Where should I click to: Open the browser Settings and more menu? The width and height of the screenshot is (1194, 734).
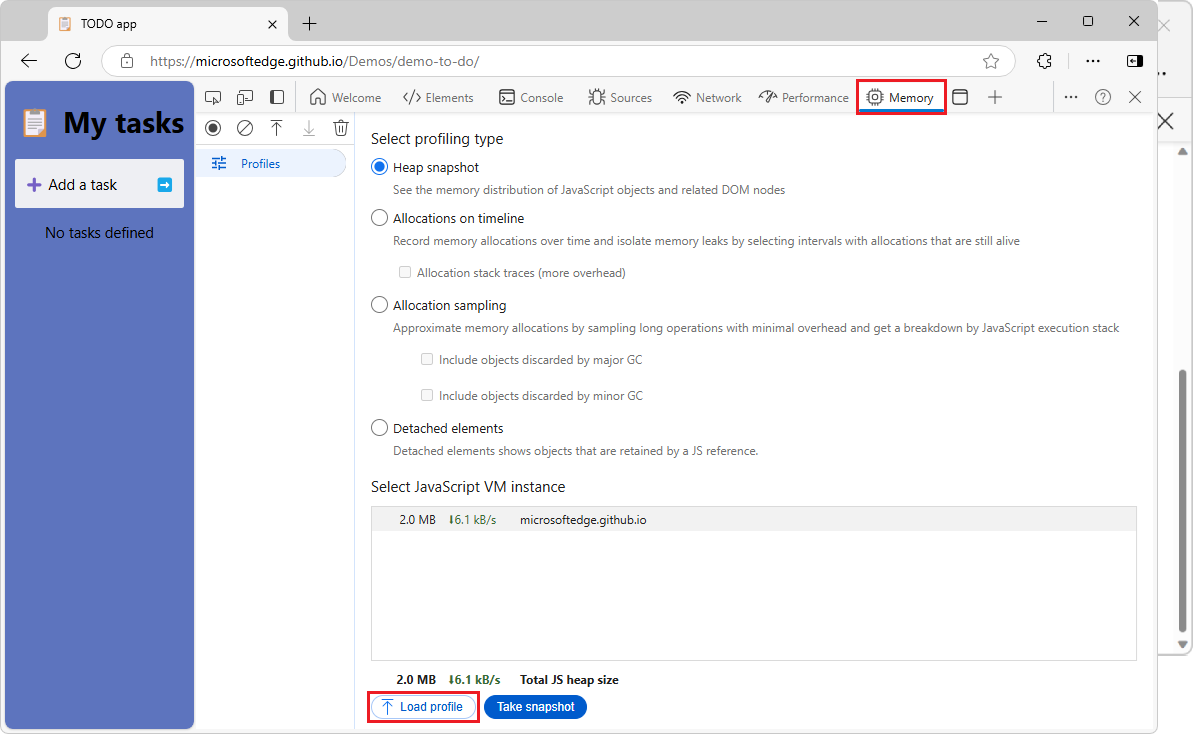1093,61
